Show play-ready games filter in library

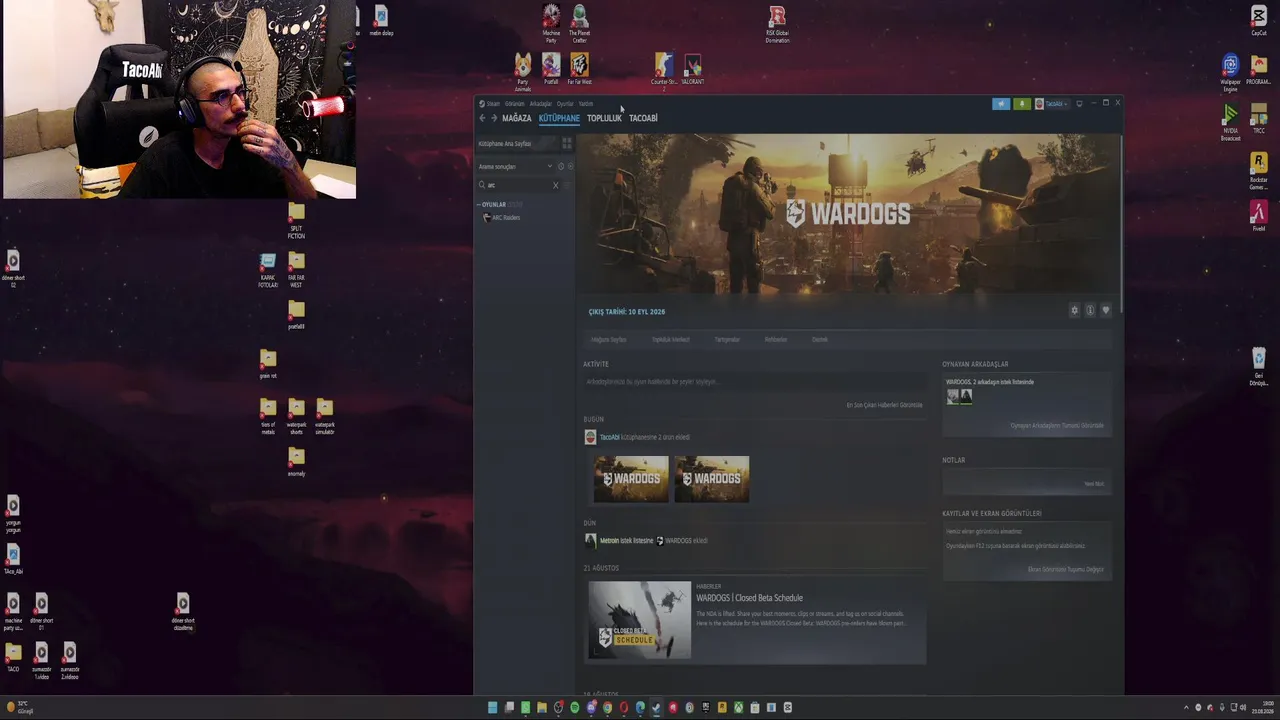click(x=570, y=166)
